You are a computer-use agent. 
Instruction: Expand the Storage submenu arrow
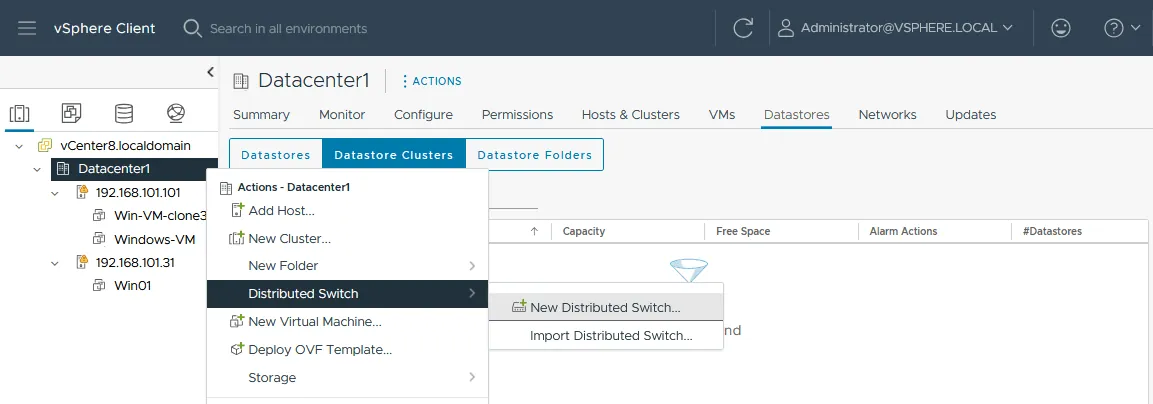click(x=472, y=378)
